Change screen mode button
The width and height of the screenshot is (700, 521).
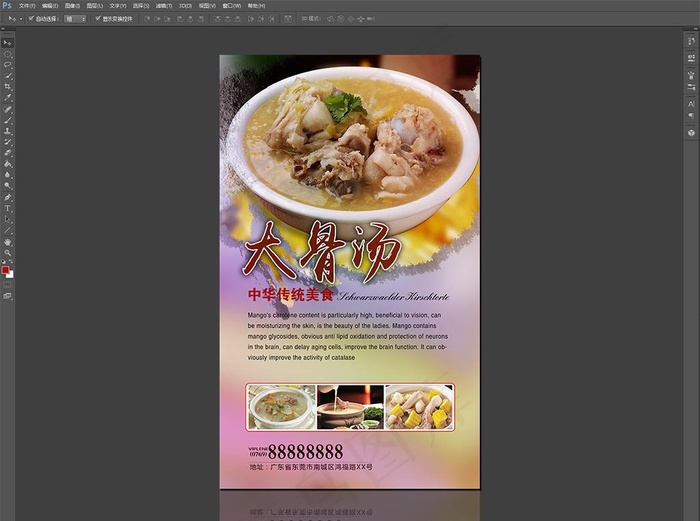tap(8, 296)
